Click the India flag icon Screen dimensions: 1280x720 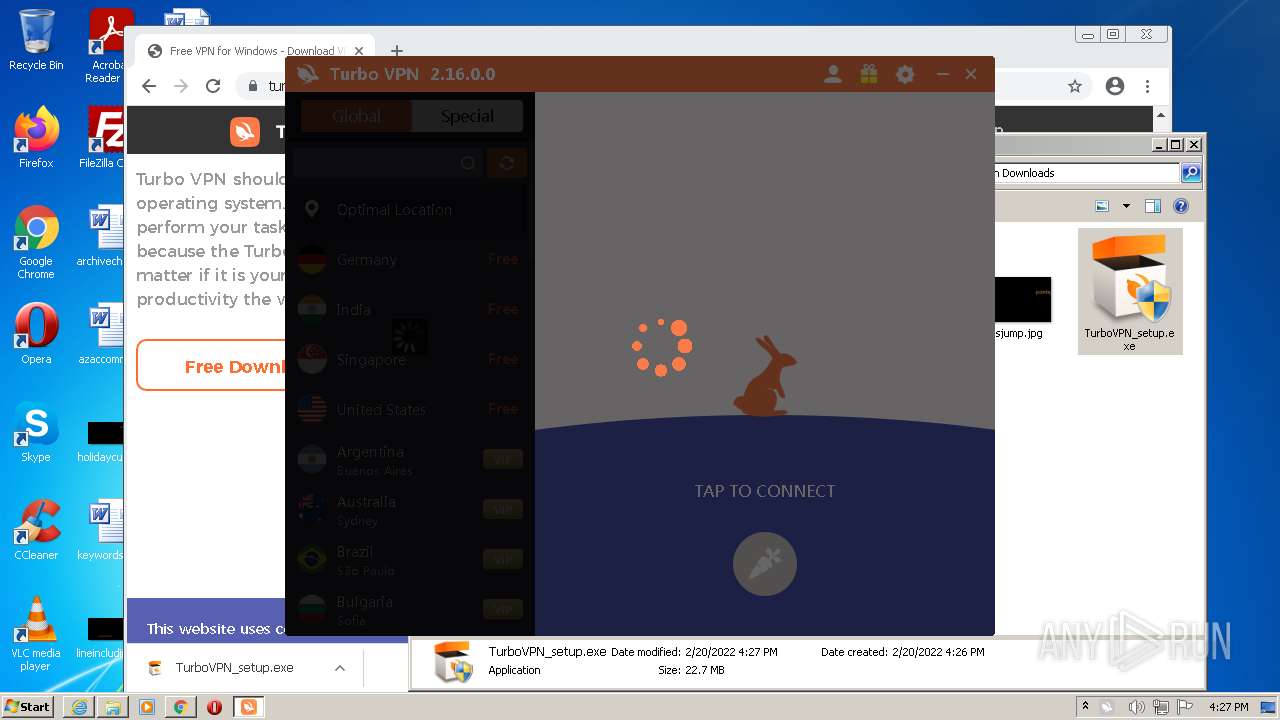[x=312, y=310]
